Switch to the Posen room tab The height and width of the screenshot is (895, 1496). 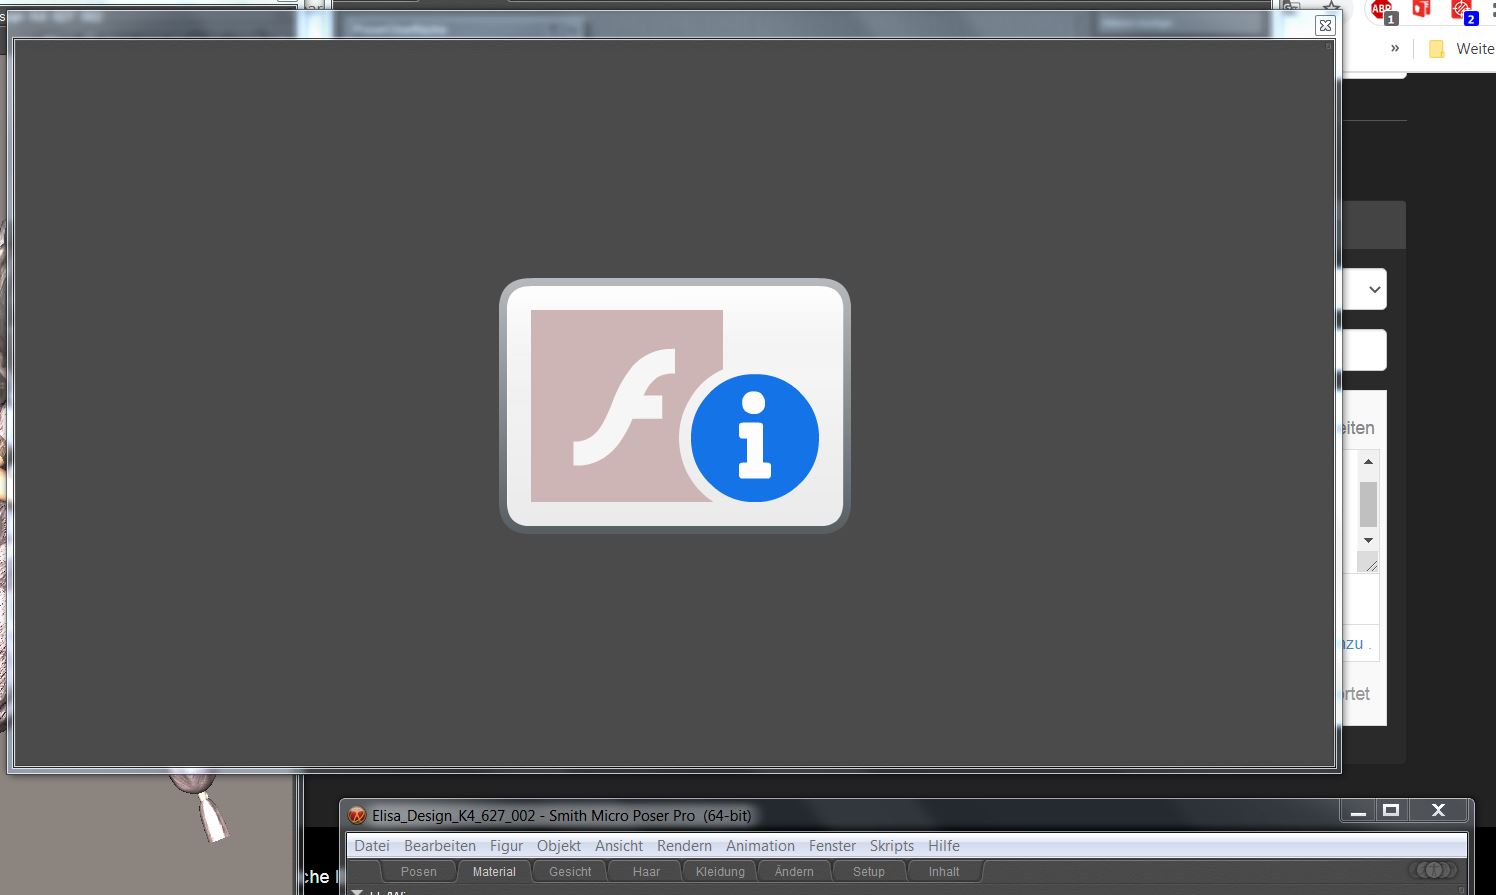pyautogui.click(x=419, y=872)
